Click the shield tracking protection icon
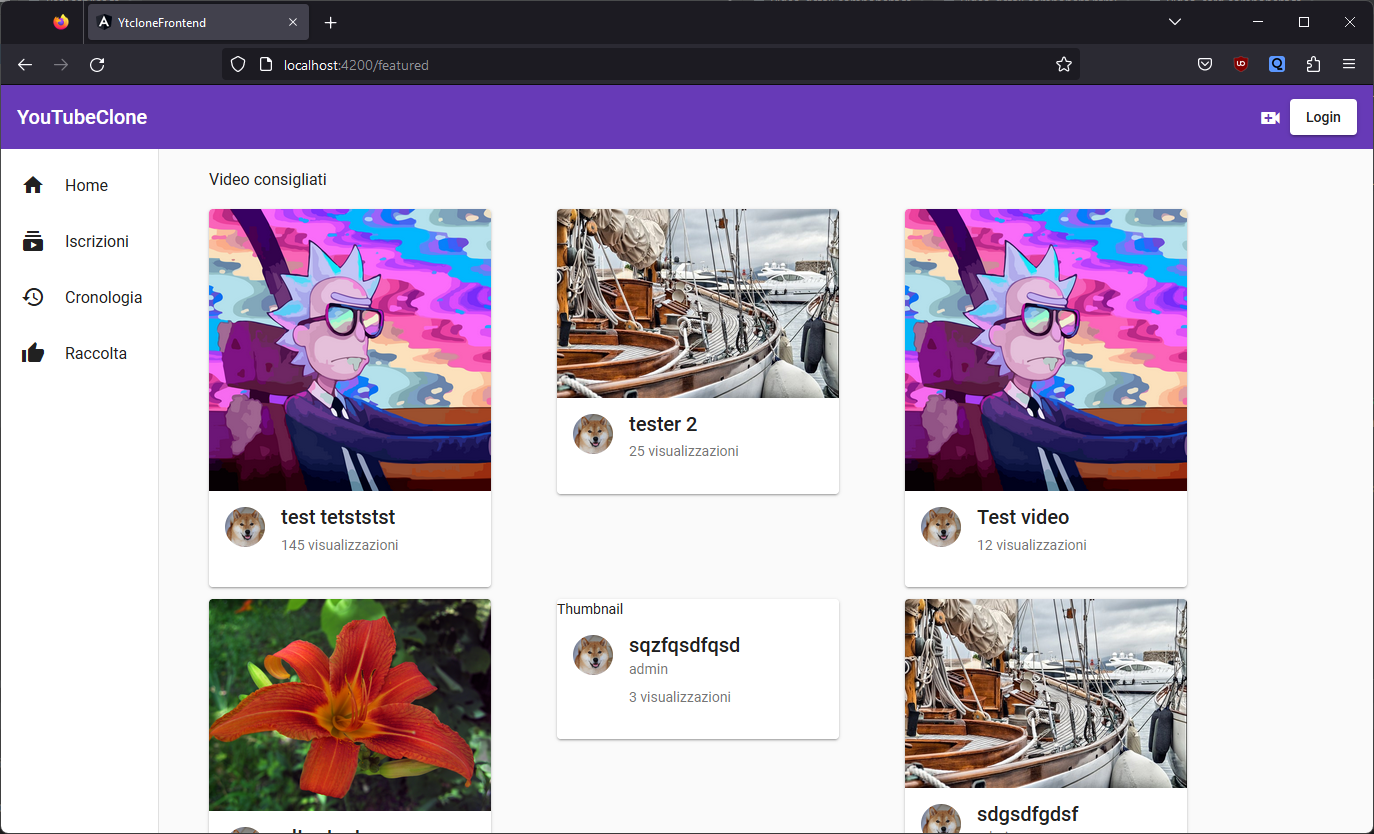Viewport: 1374px width, 834px height. [x=237, y=64]
